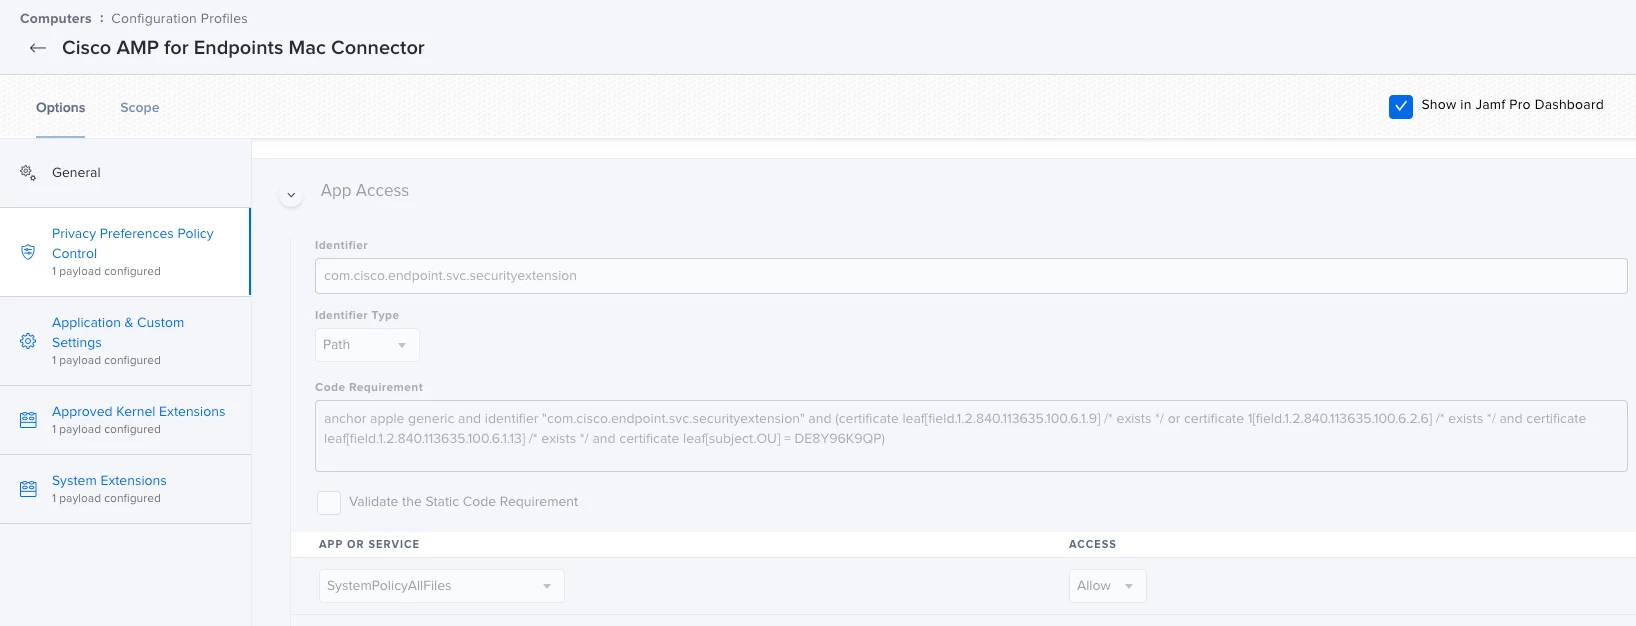Open the SystemPolicyAllFiles service dropdown
Image resolution: width=1636 pixels, height=626 pixels.
[442, 586]
